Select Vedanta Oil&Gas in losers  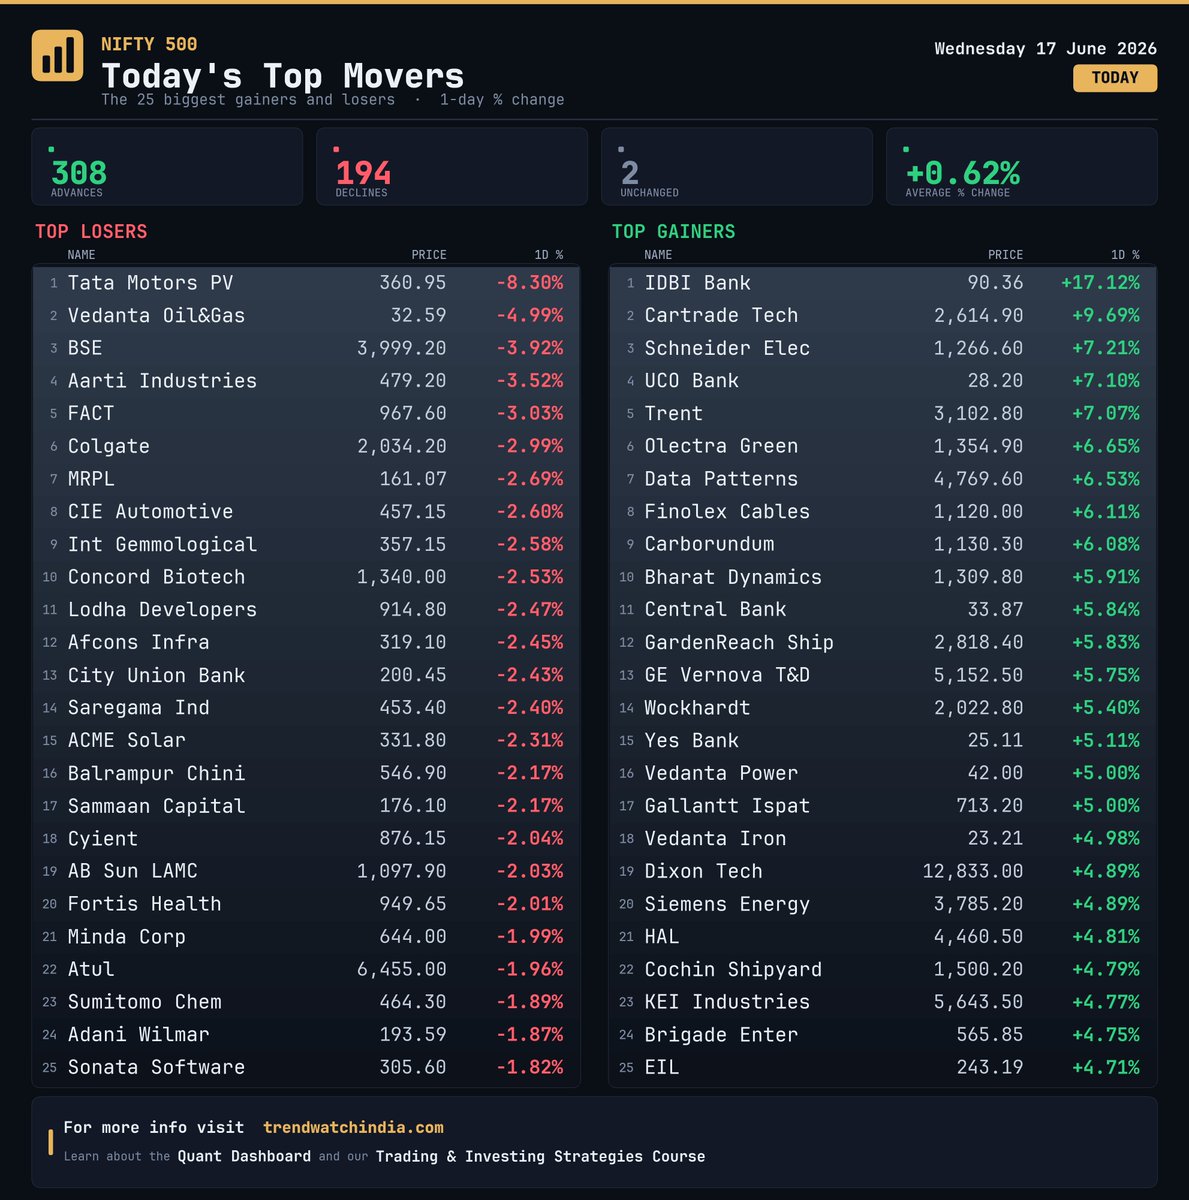click(156, 316)
